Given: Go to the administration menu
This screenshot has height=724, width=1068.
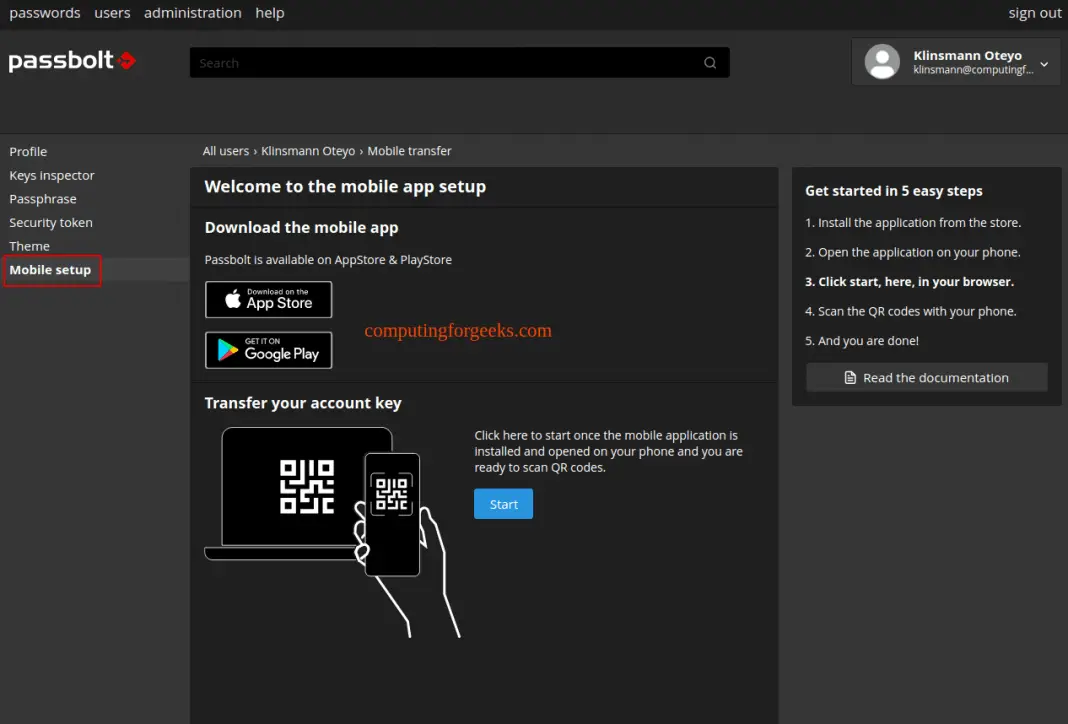Looking at the screenshot, I should (193, 13).
